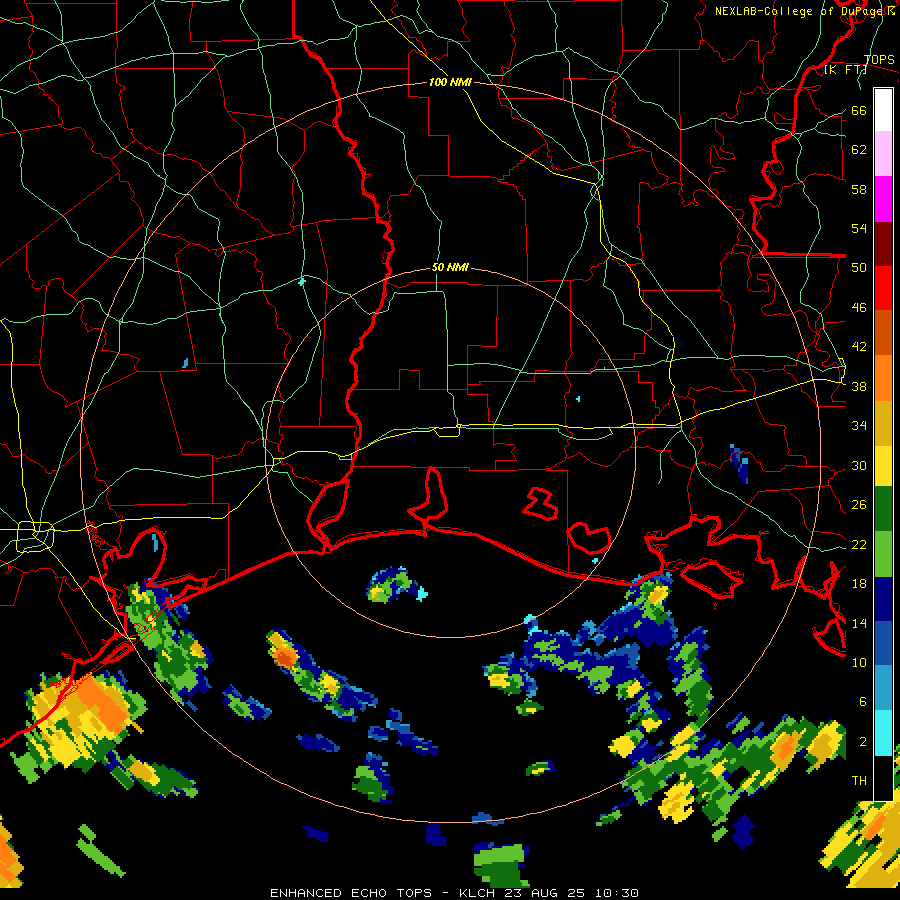Click the '100 NMI' range ring label

(x=450, y=82)
